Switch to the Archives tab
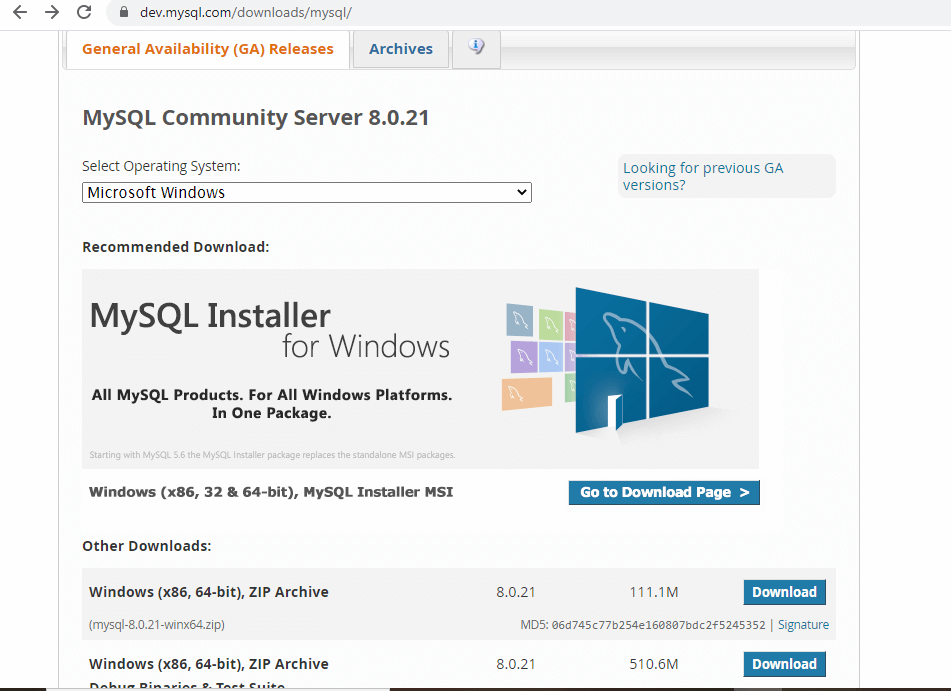This screenshot has height=691, width=951. [400, 48]
